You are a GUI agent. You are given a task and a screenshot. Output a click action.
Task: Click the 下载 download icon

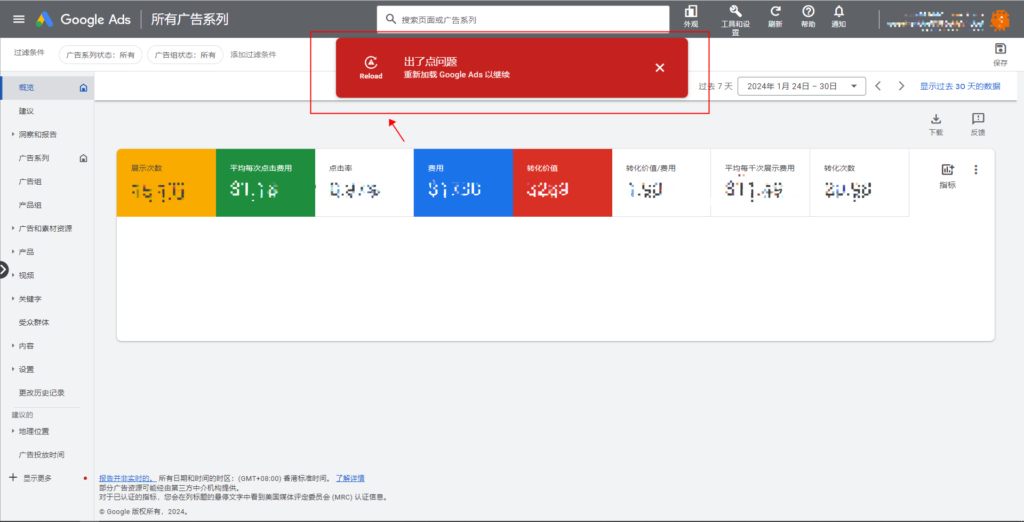pyautogui.click(x=936, y=119)
